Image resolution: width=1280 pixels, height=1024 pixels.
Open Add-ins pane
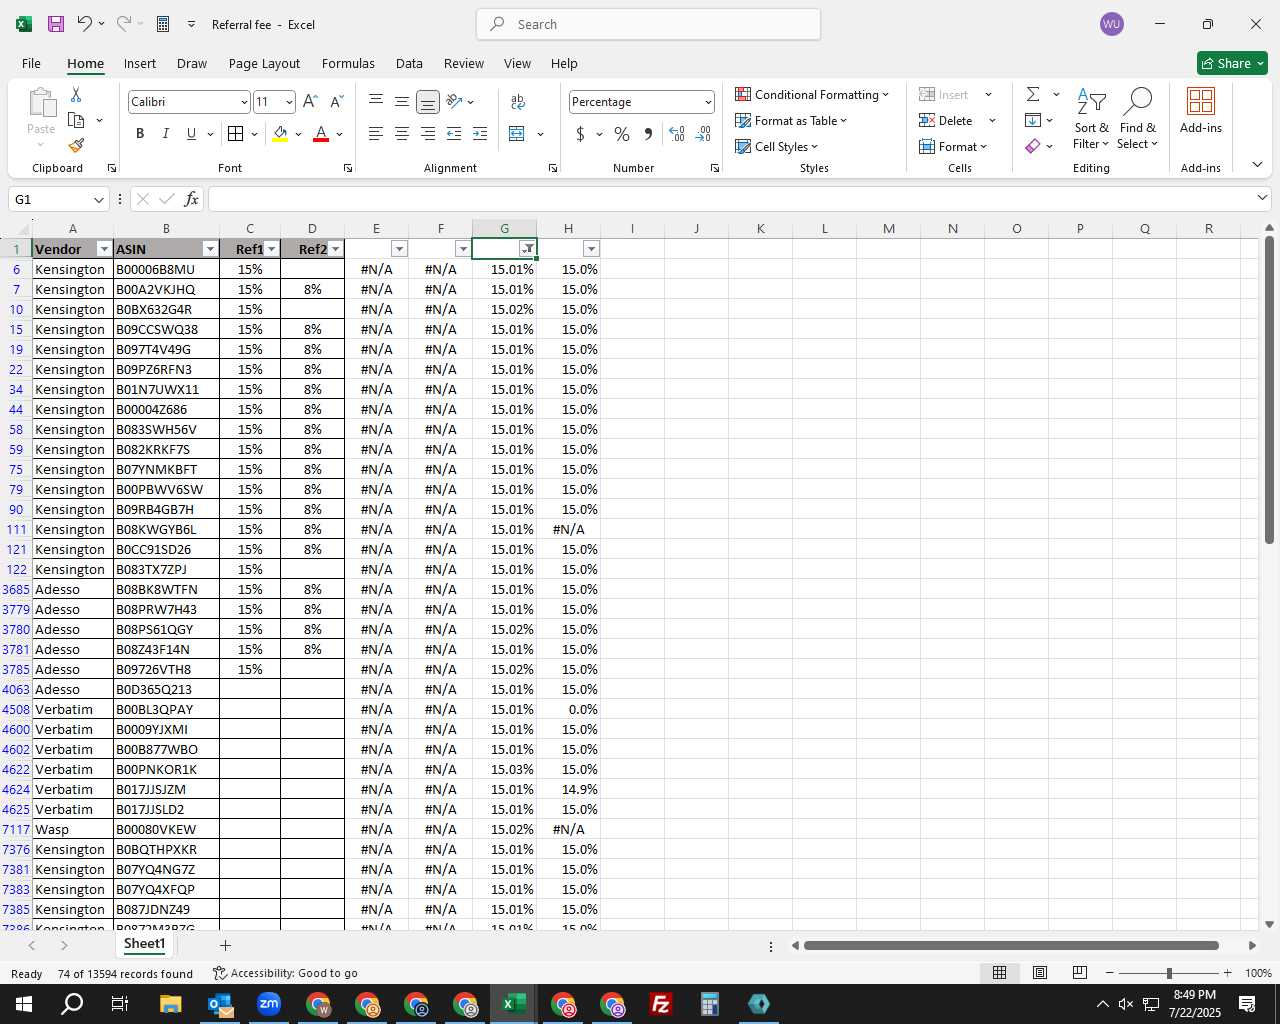coord(1201,111)
